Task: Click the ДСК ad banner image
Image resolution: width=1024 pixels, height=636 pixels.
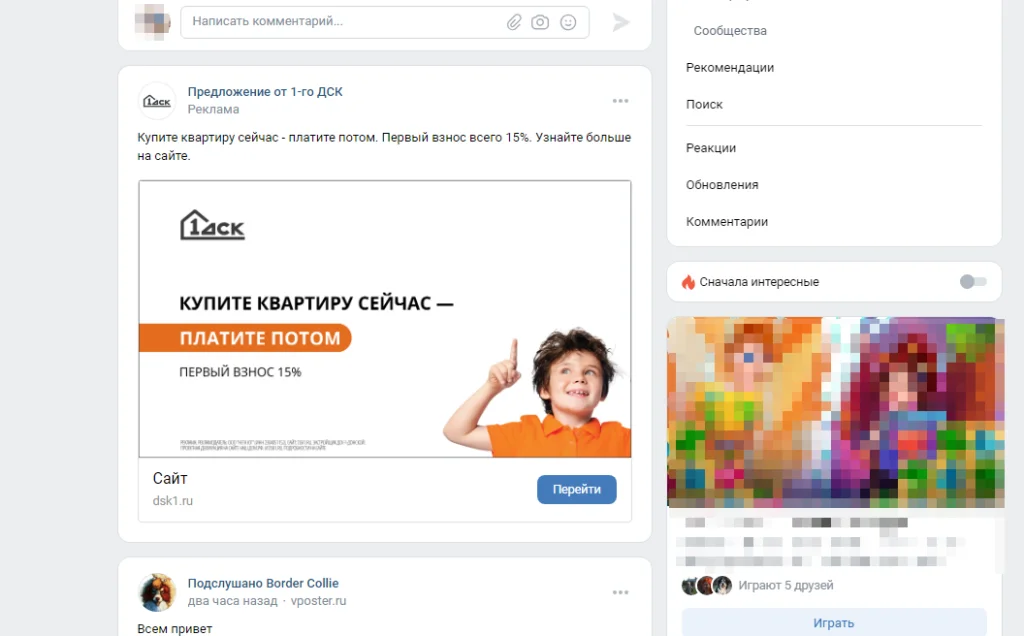Action: 385,319
